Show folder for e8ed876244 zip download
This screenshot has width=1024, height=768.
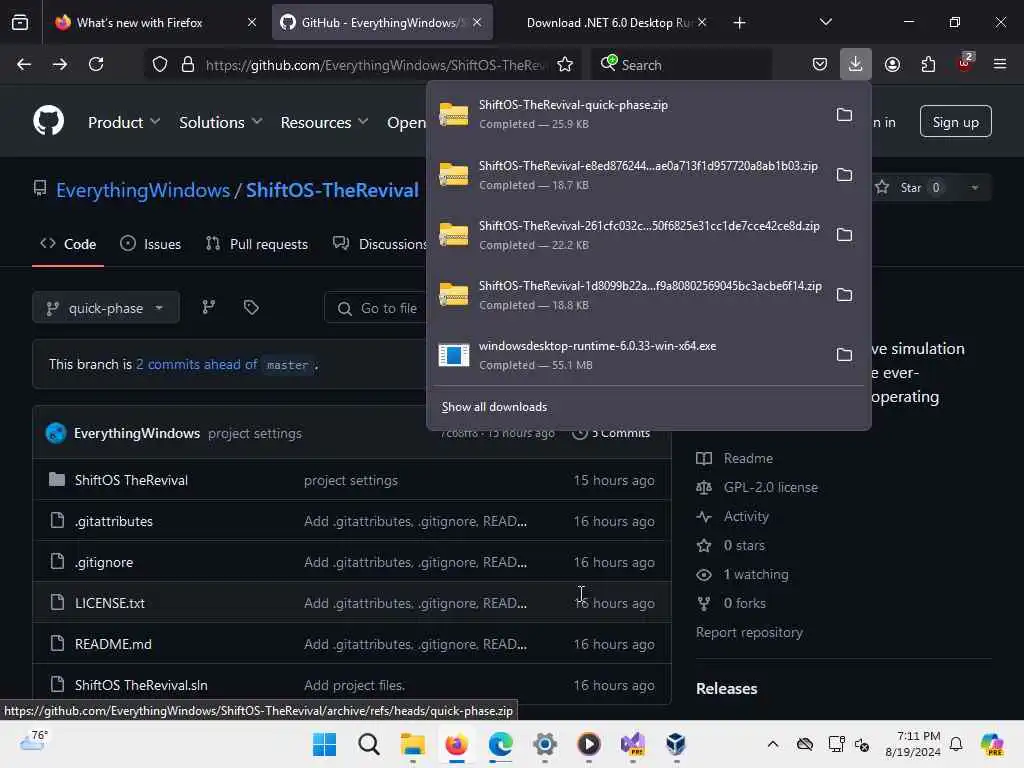tap(844, 174)
